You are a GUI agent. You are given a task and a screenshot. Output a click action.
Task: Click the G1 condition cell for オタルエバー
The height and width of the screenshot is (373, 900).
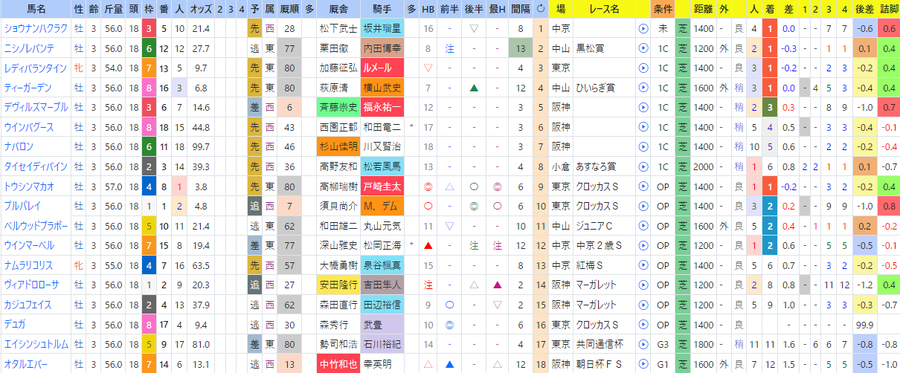(x=662, y=365)
